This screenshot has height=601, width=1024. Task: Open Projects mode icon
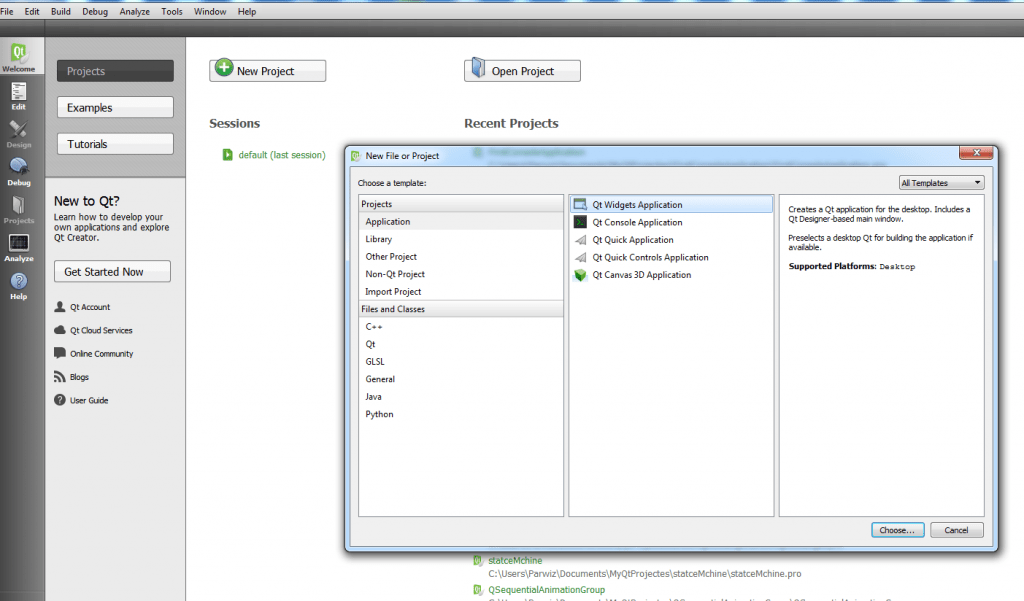pyautogui.click(x=19, y=209)
